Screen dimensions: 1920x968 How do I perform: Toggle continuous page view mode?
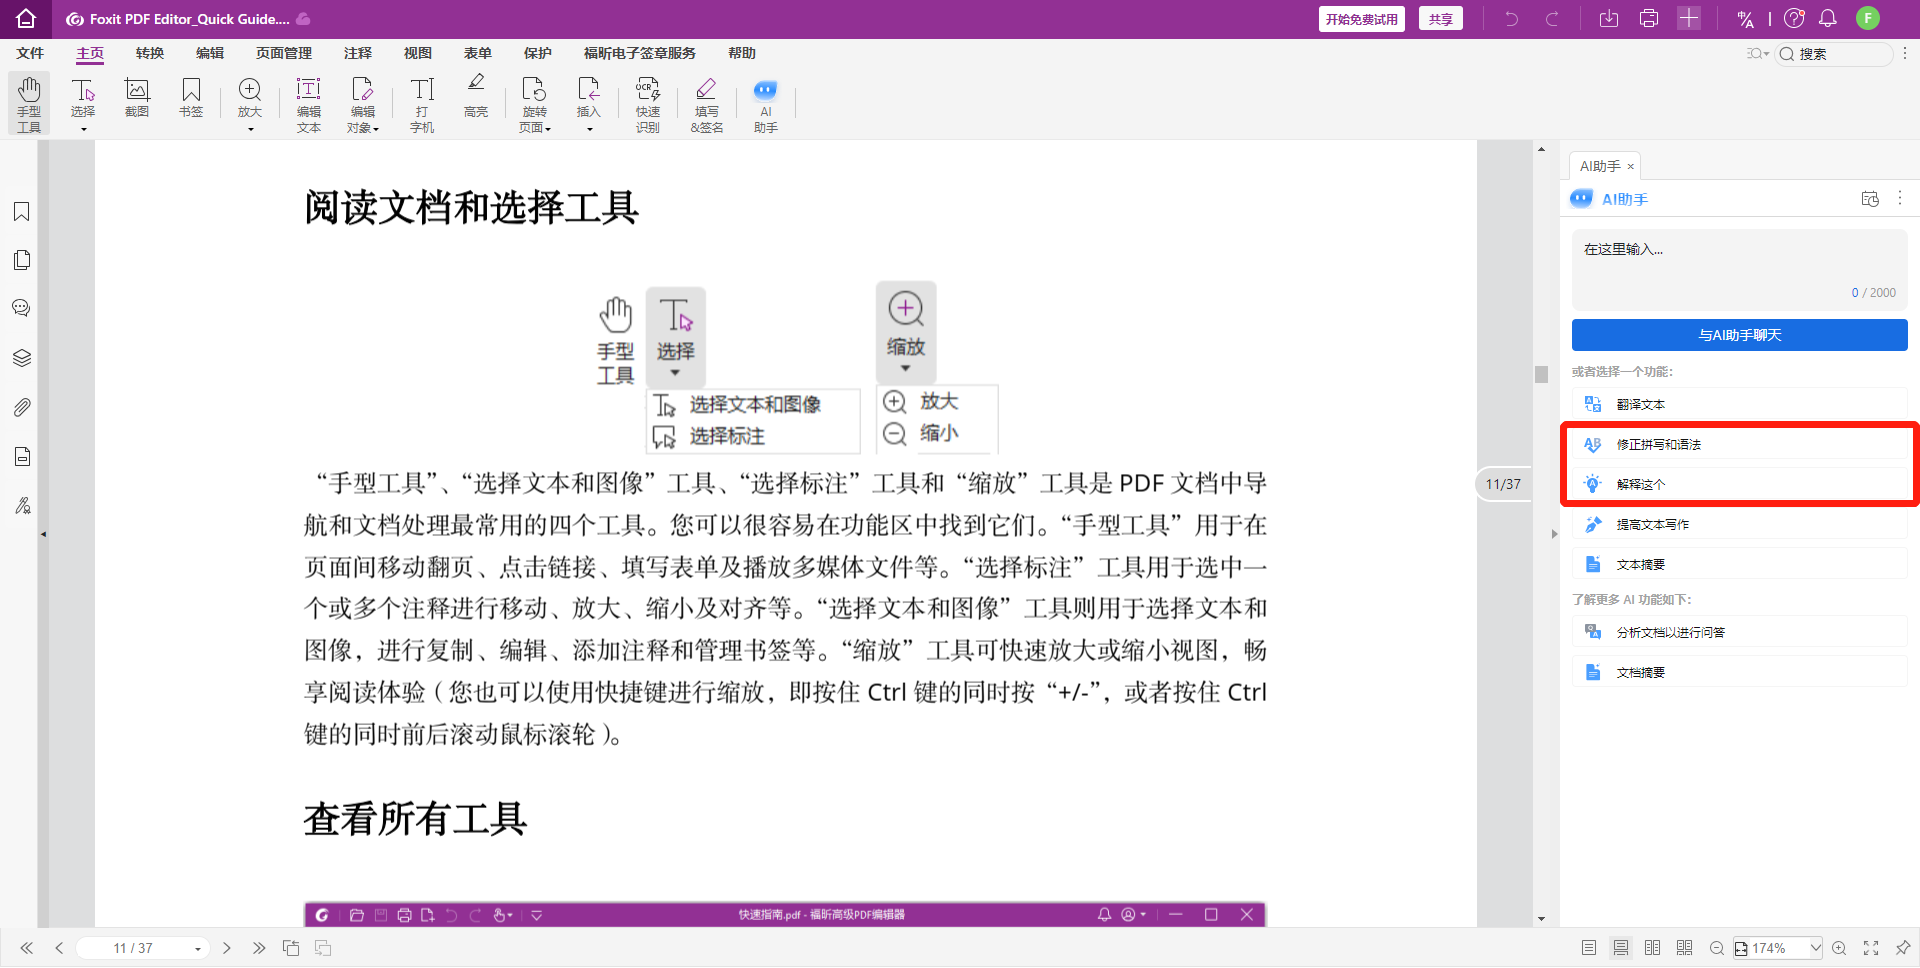coord(1621,948)
